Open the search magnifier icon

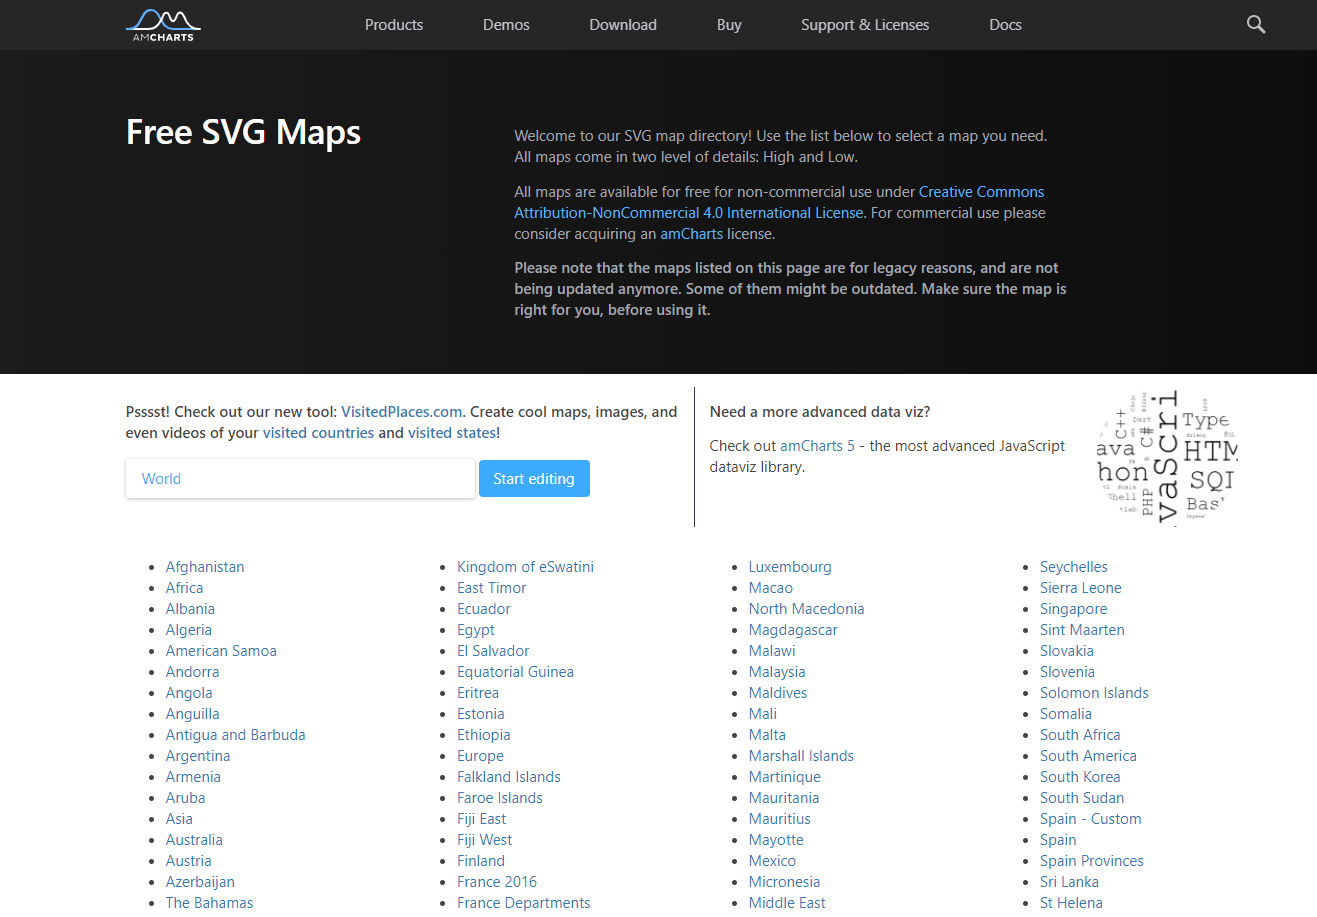(1256, 25)
